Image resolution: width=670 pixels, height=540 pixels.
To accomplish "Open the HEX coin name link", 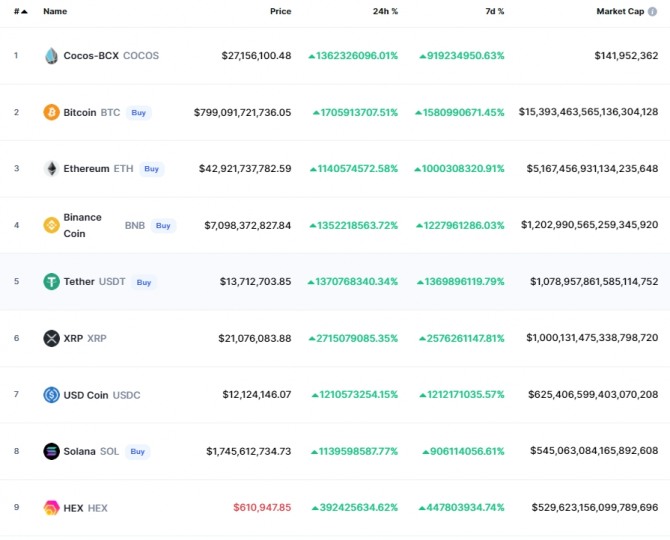I will [x=73, y=508].
